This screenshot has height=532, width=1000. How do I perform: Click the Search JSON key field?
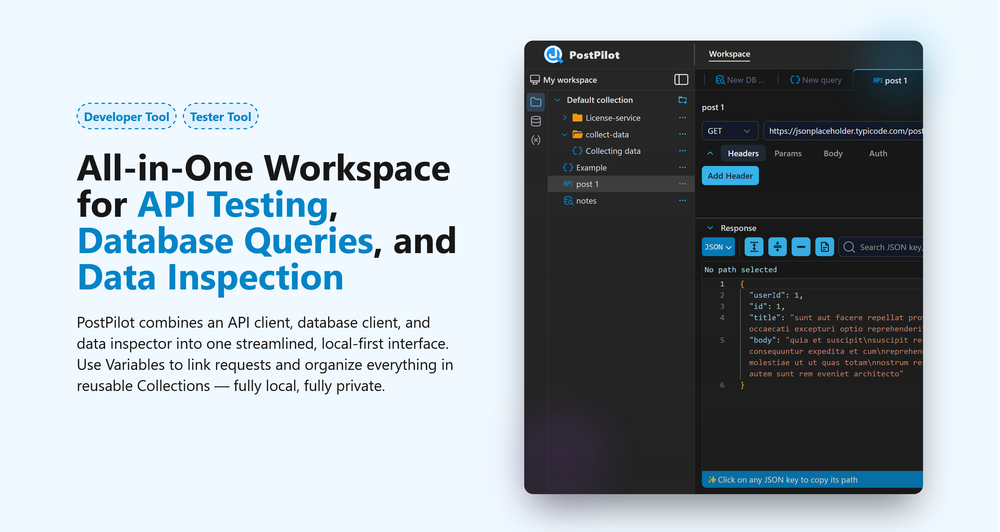[881, 247]
